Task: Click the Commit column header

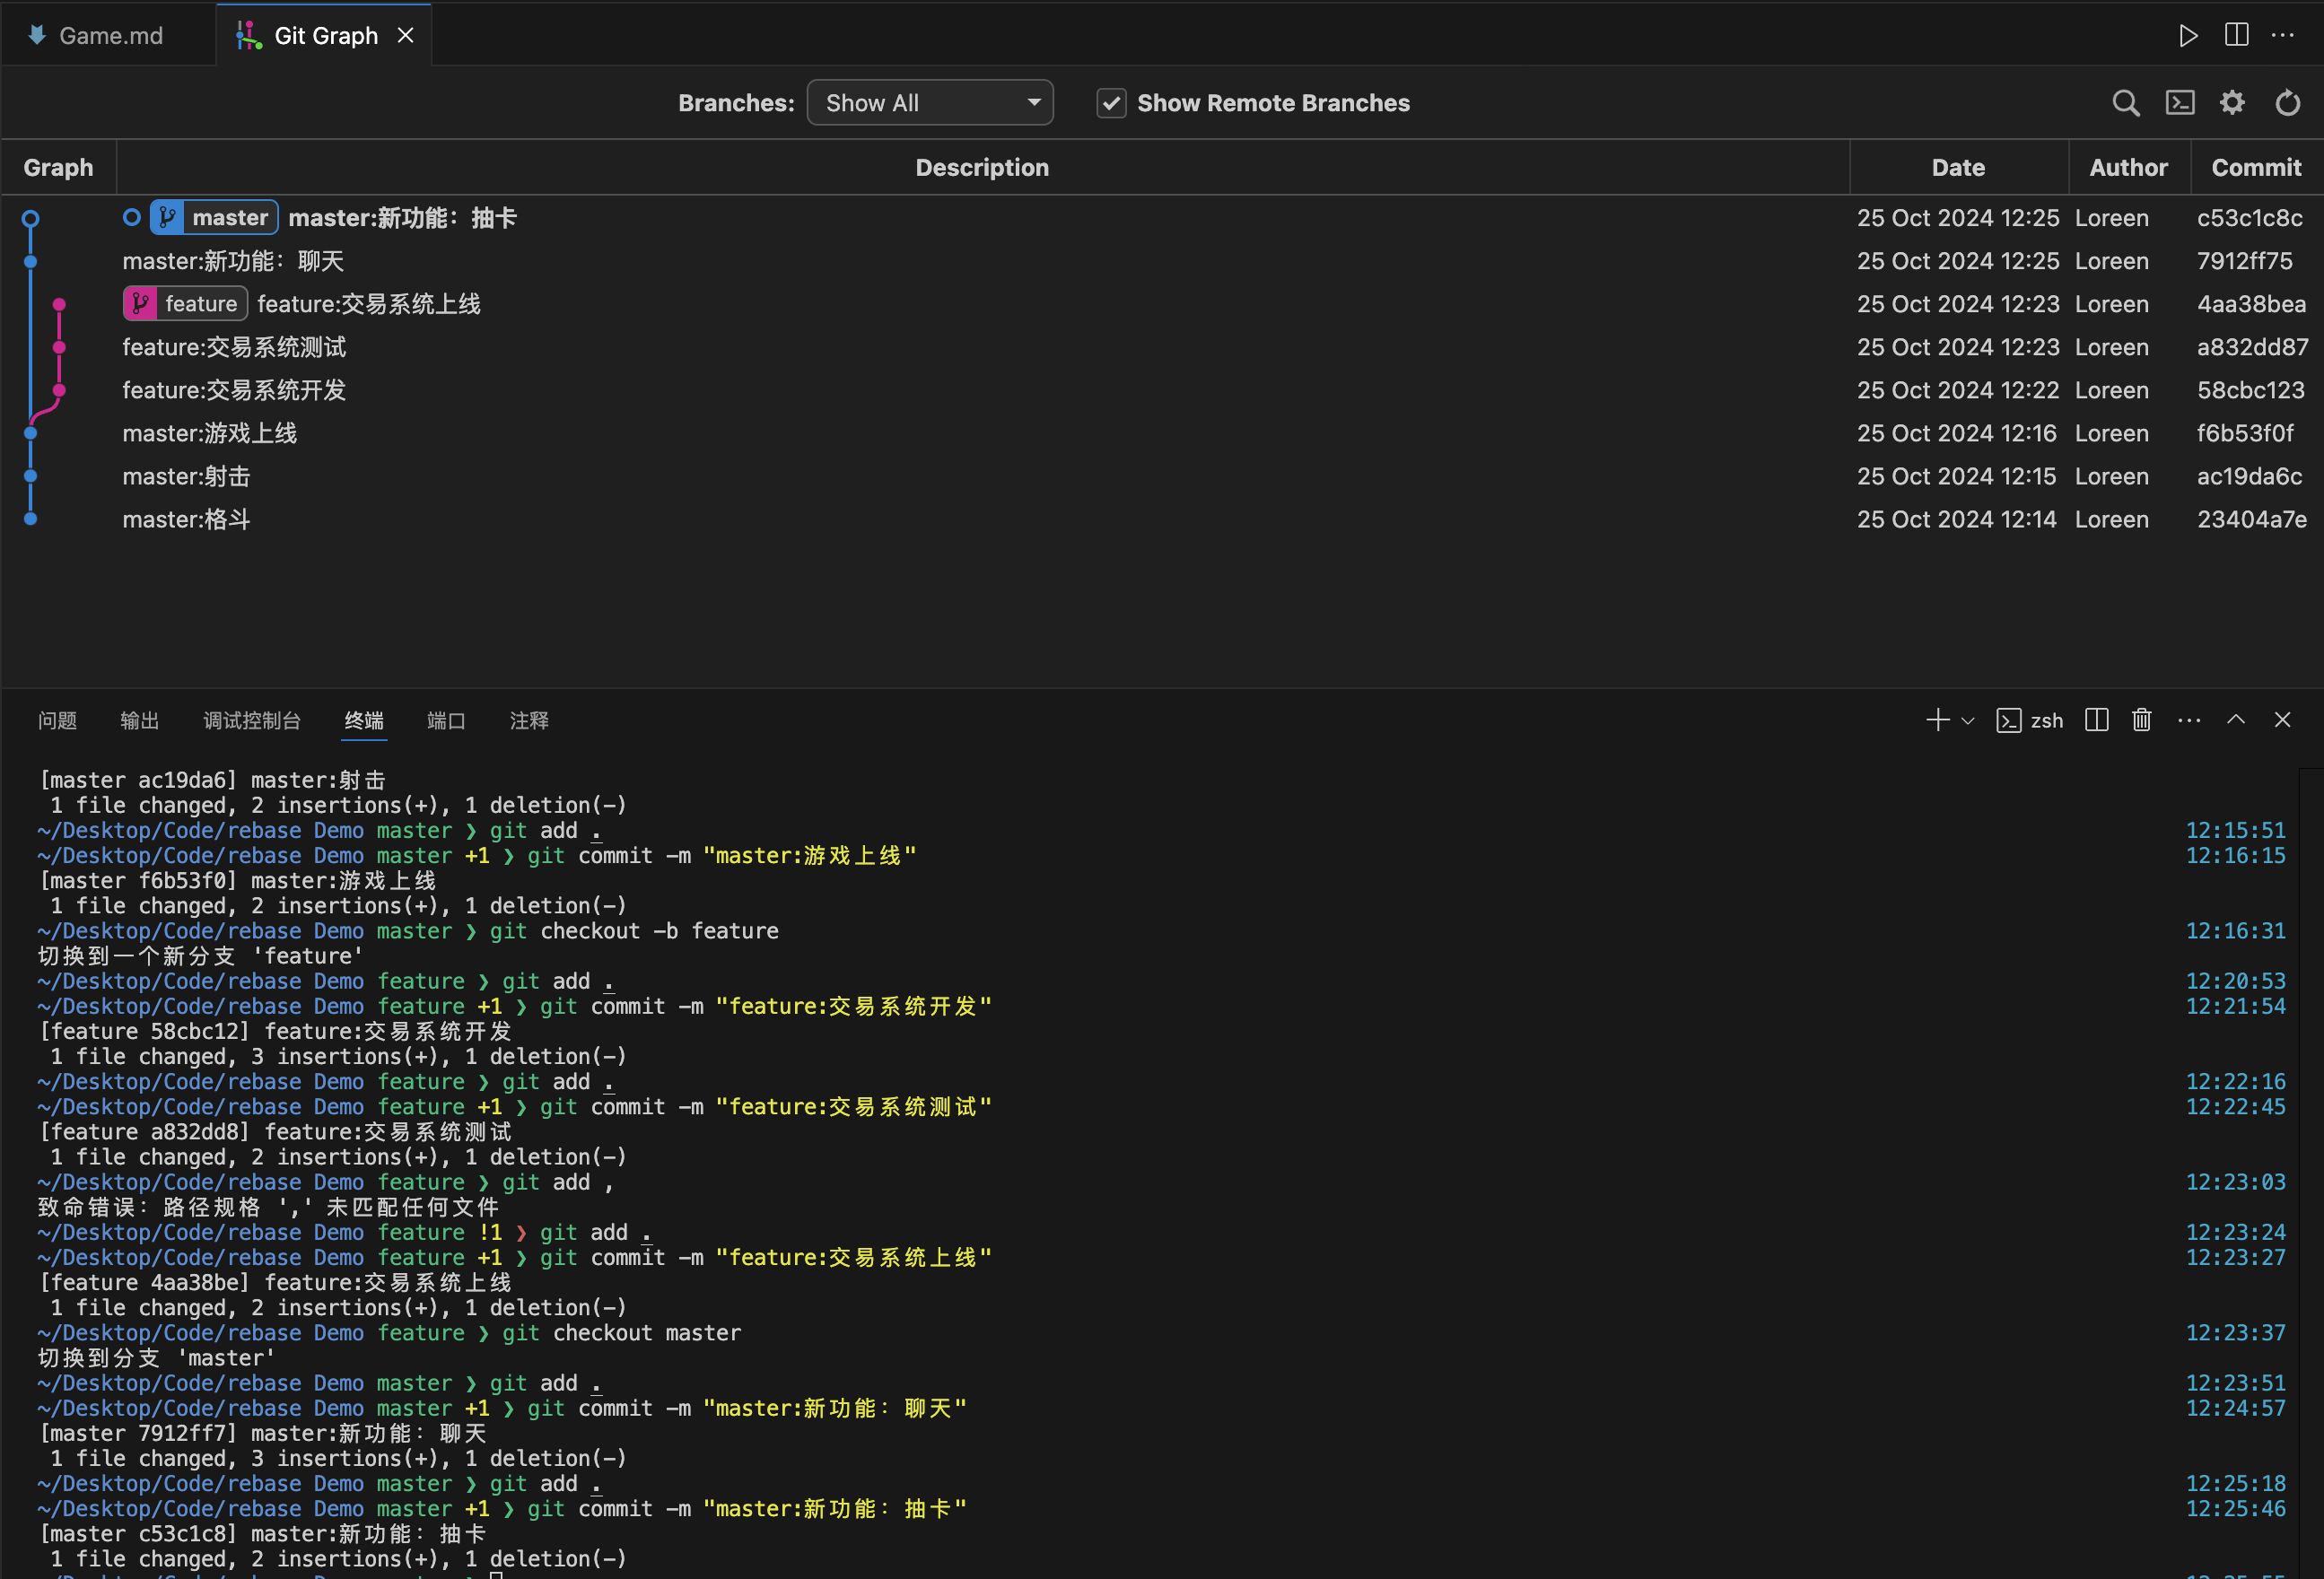Action: click(x=2256, y=167)
